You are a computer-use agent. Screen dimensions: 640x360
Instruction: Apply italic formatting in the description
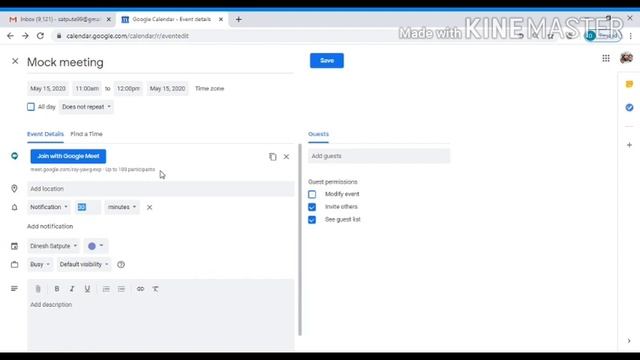72,289
